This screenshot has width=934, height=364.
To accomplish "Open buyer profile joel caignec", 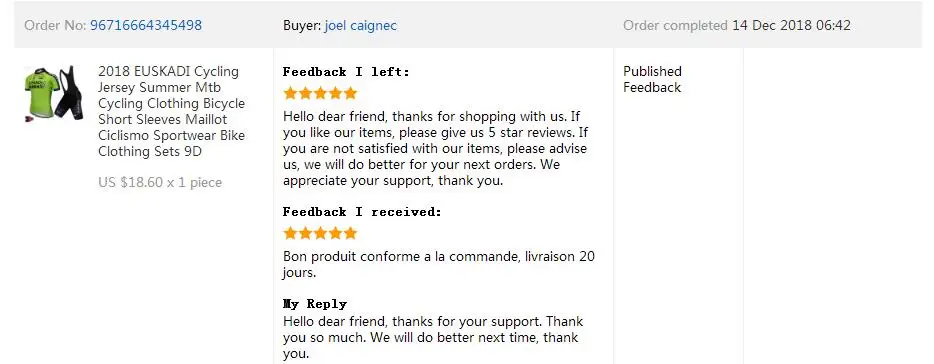I will pos(360,26).
